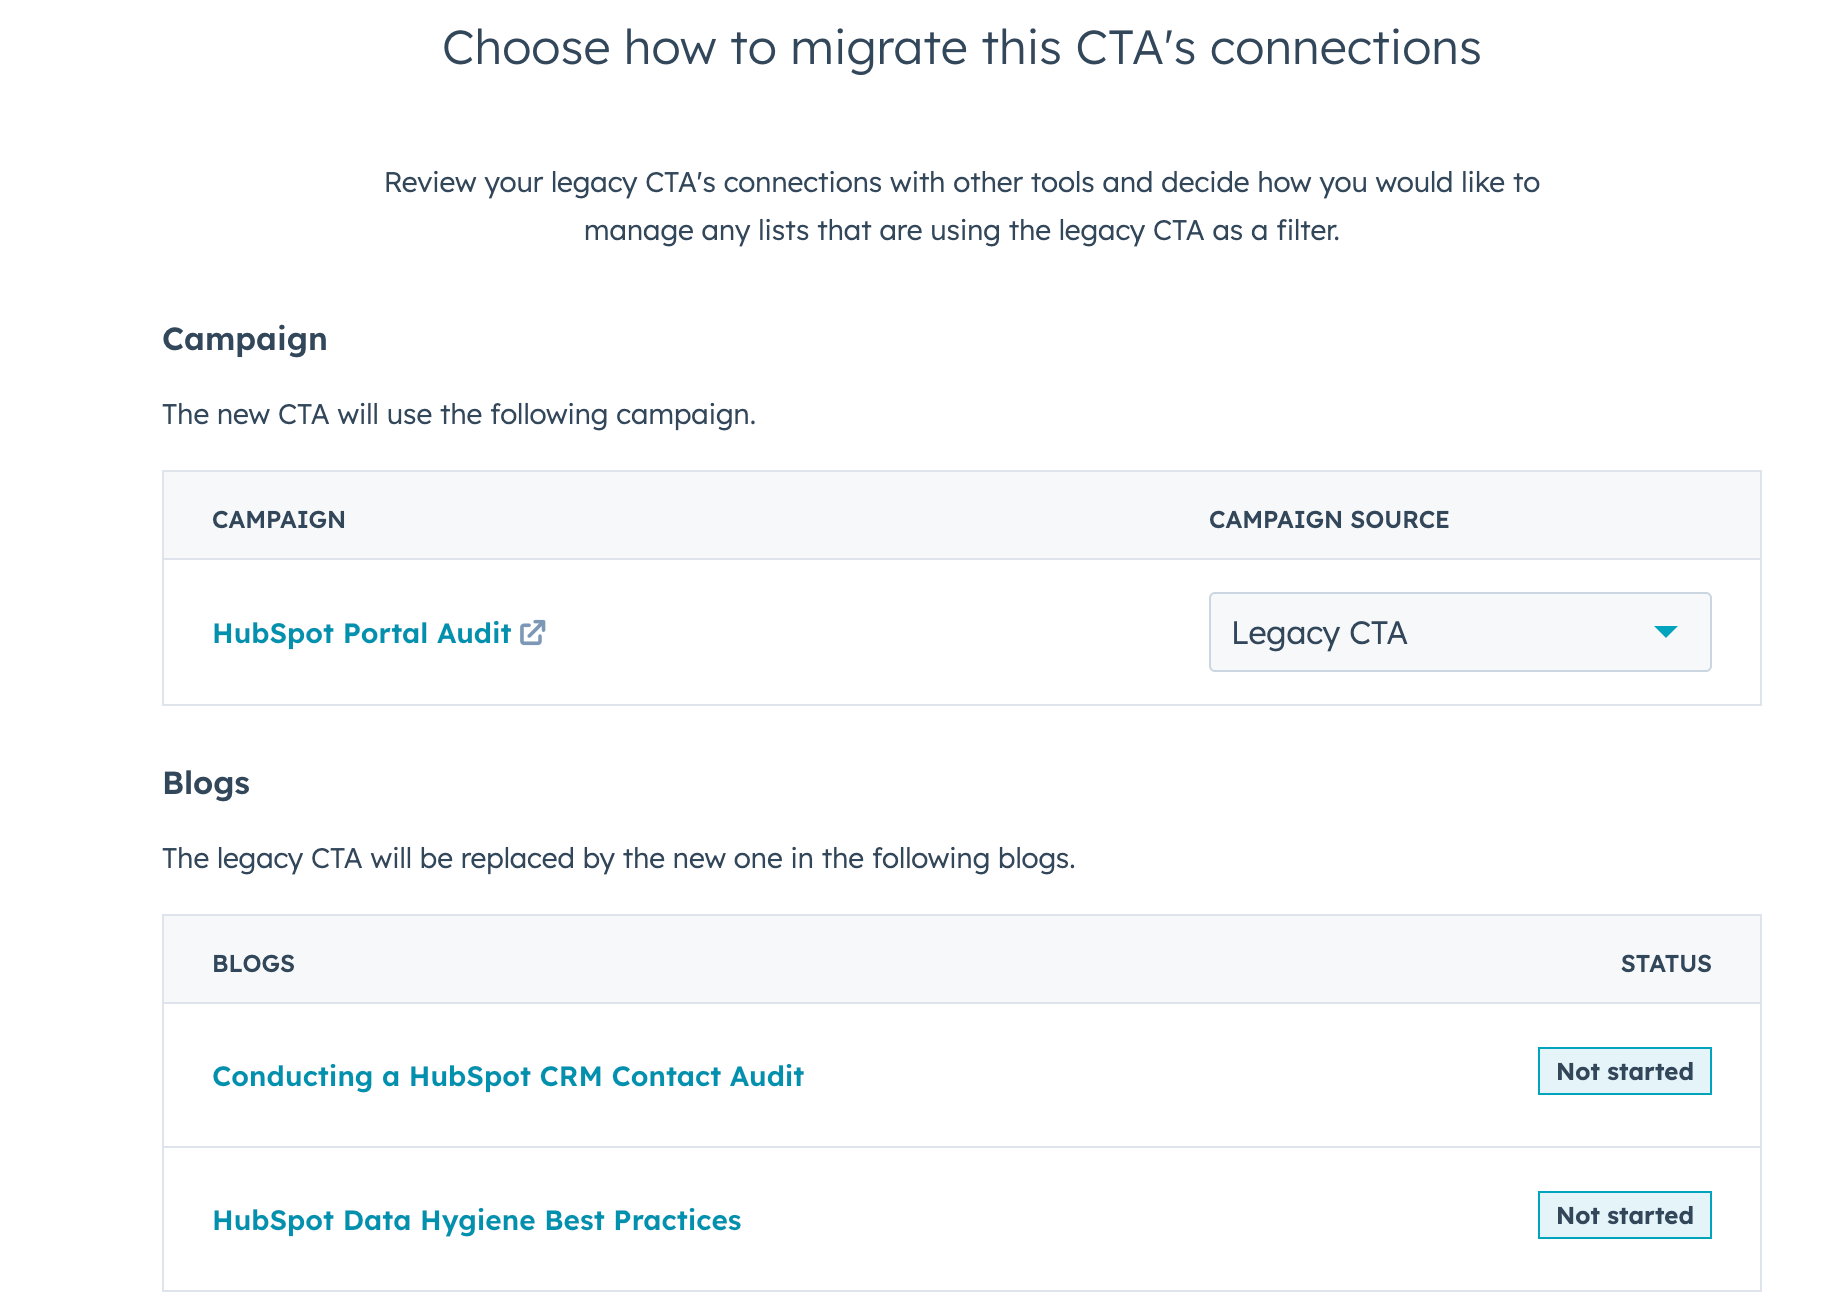Click the 'Legacy CTA' text inside the dropdown
Viewport: 1838px width, 1302px height.
coord(1319,633)
